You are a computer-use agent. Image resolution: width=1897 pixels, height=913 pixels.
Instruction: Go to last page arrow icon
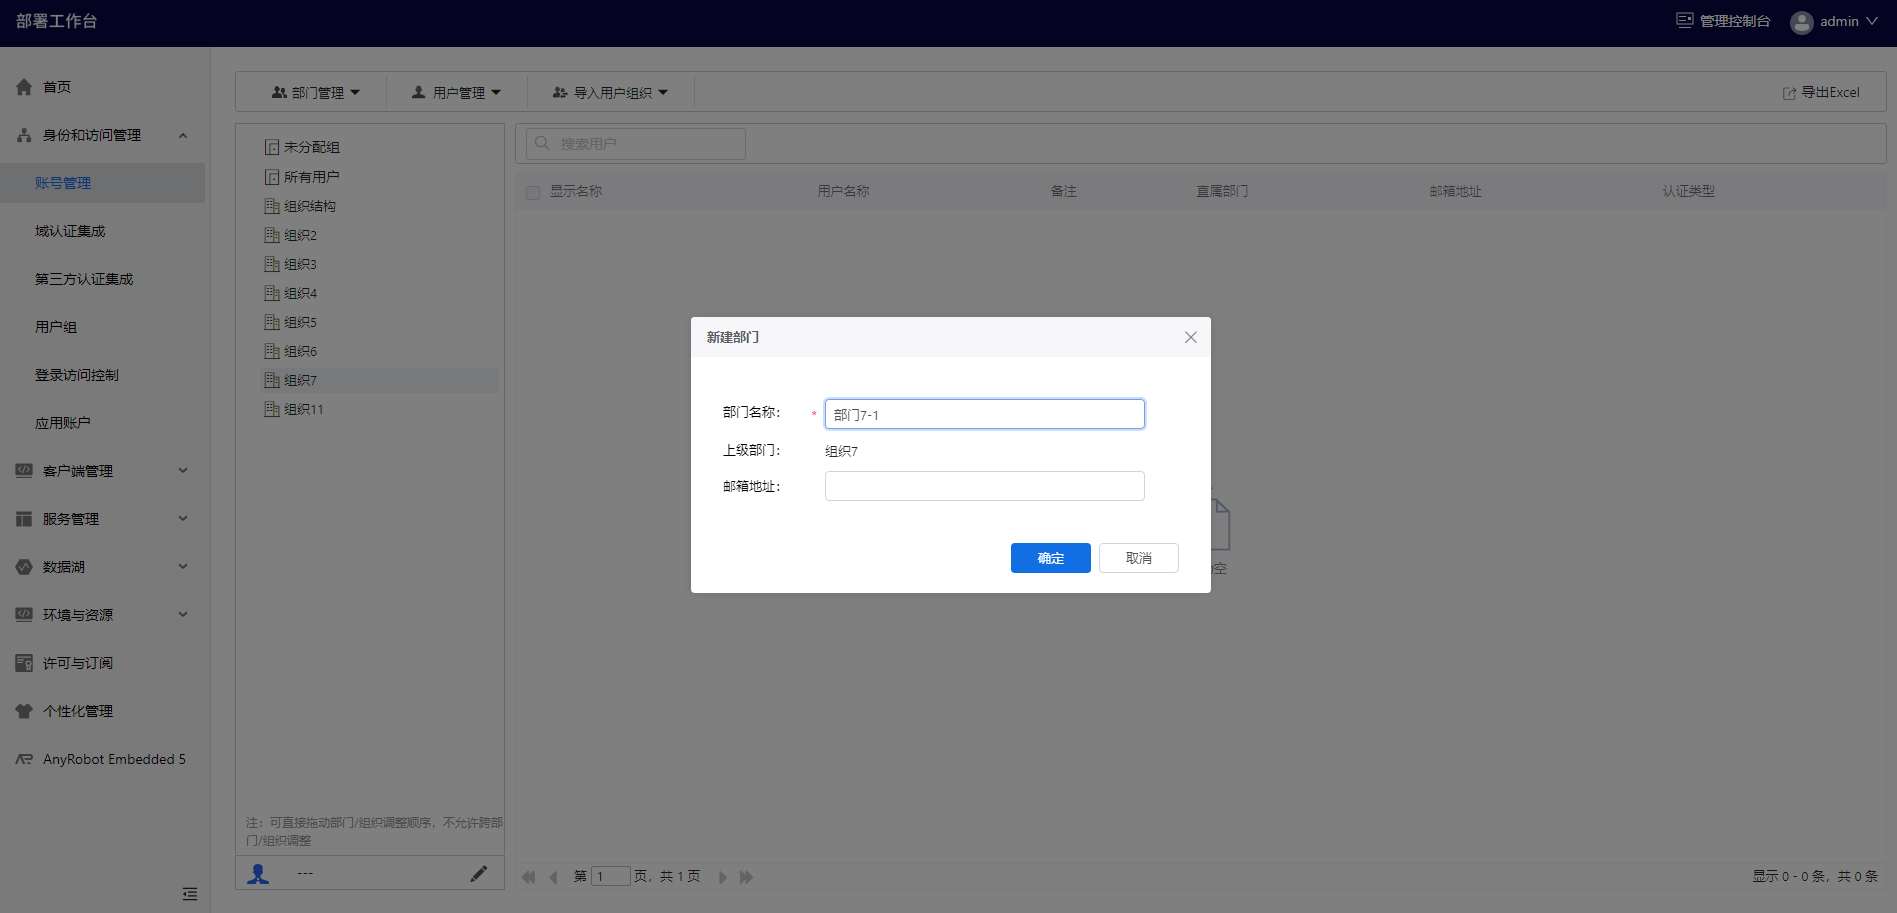coord(746,877)
